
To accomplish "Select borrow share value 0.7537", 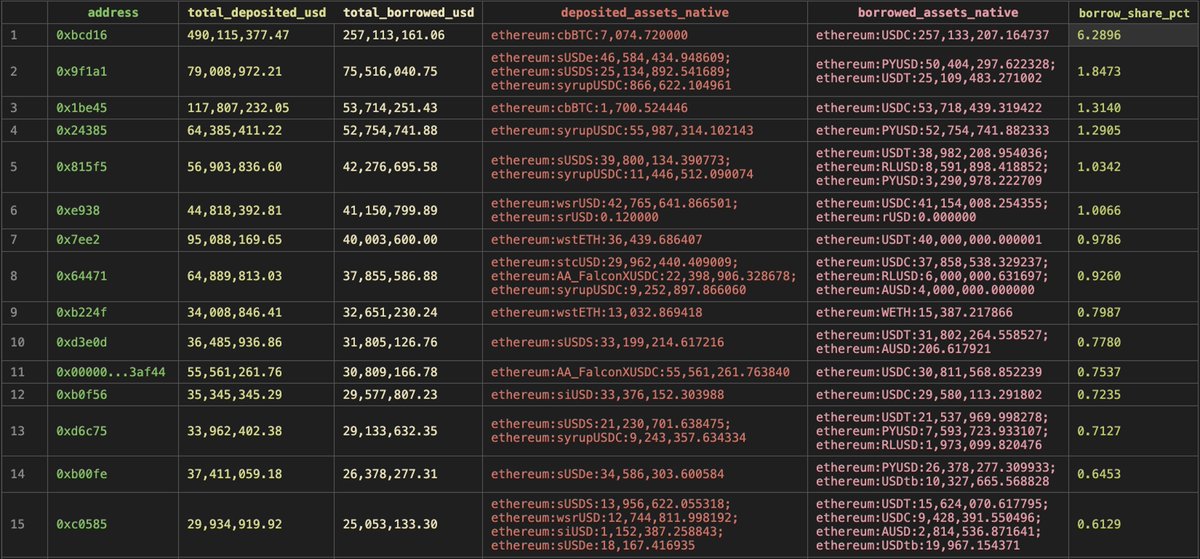I will point(1098,371).
